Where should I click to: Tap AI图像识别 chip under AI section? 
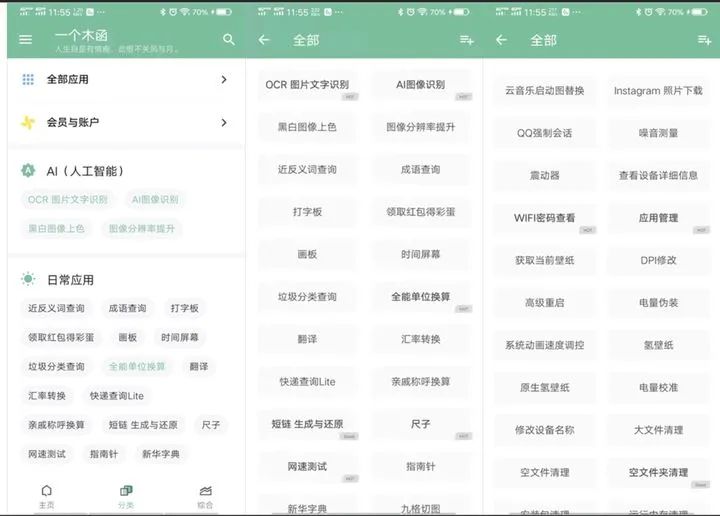pyautogui.click(x=155, y=200)
